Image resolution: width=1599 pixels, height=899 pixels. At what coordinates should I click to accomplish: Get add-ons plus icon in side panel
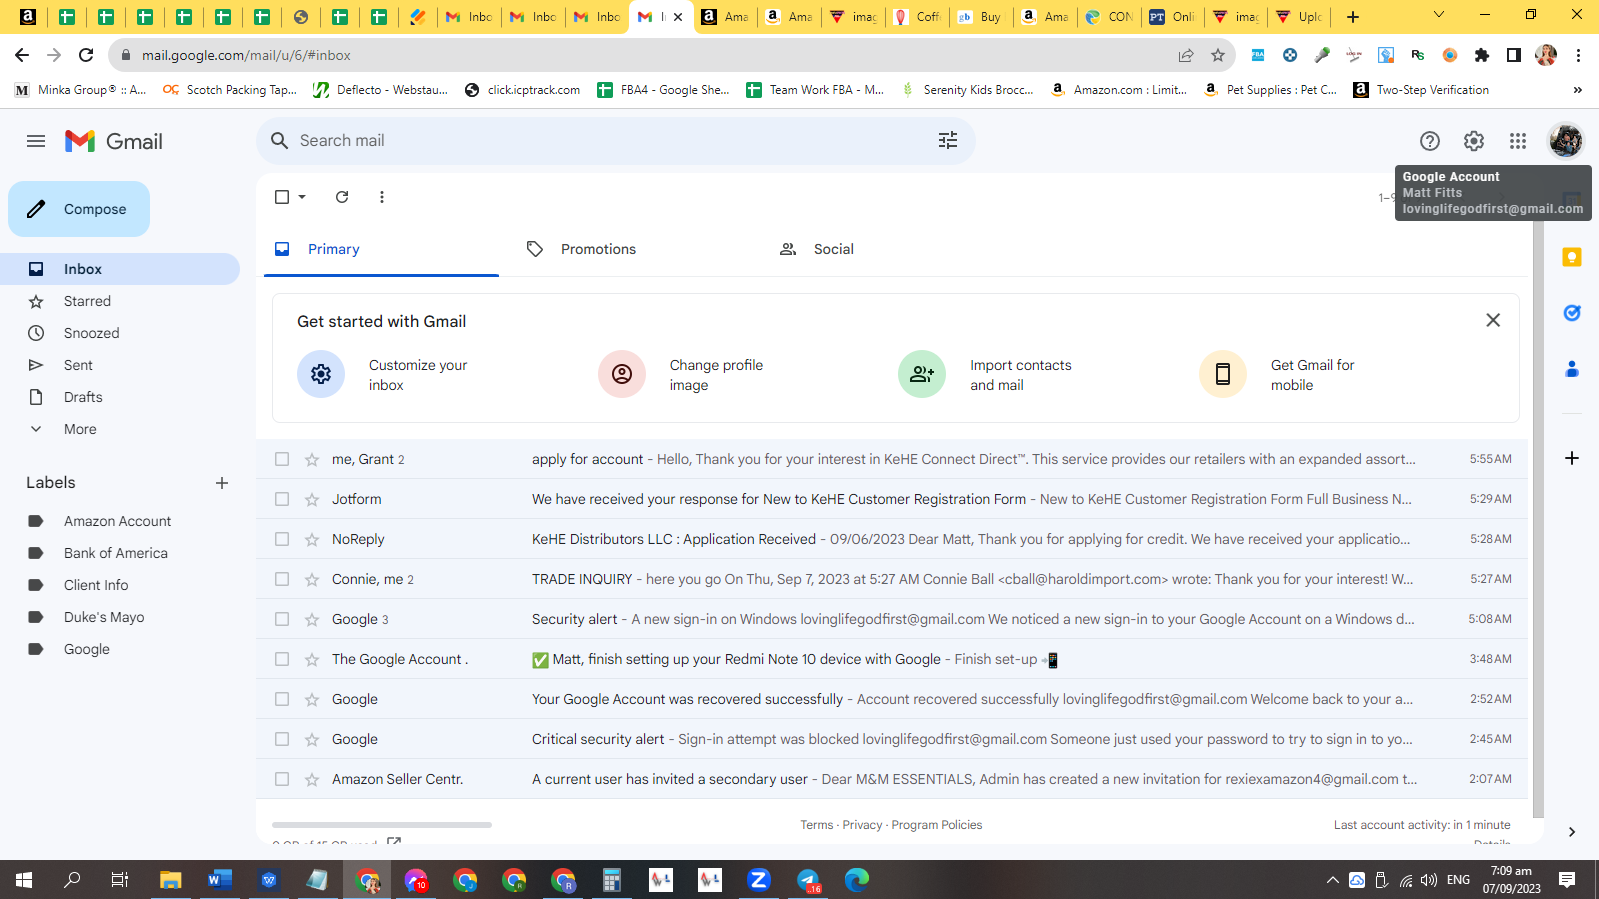[1572, 458]
